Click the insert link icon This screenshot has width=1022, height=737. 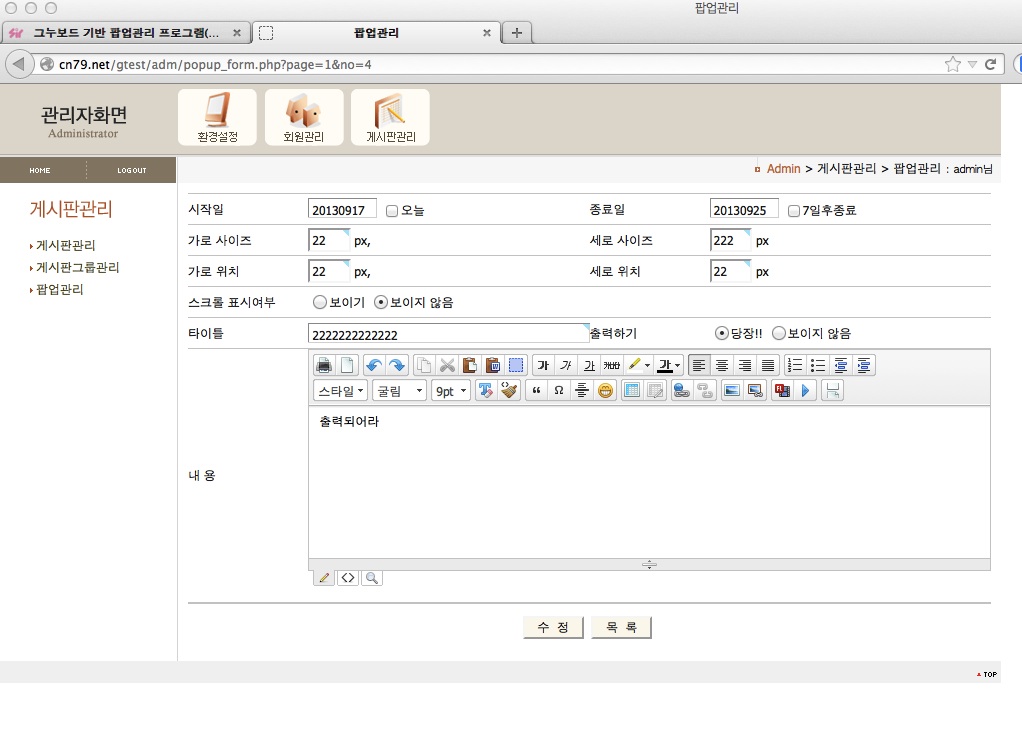682,391
